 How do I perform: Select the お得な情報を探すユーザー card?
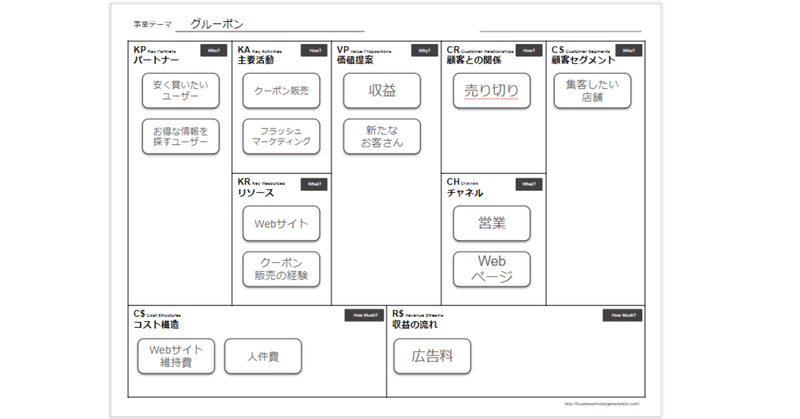tap(181, 137)
